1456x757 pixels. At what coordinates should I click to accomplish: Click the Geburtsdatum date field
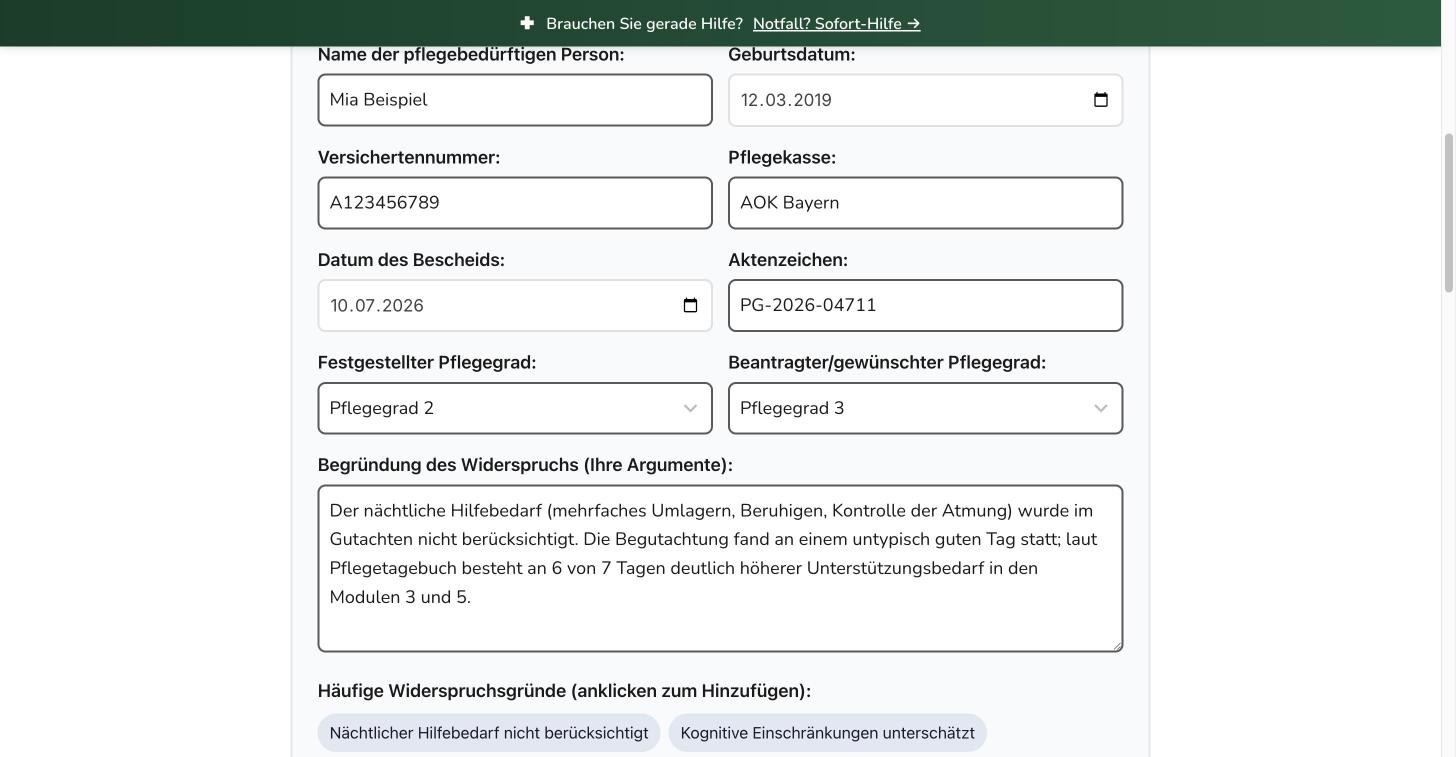(925, 100)
